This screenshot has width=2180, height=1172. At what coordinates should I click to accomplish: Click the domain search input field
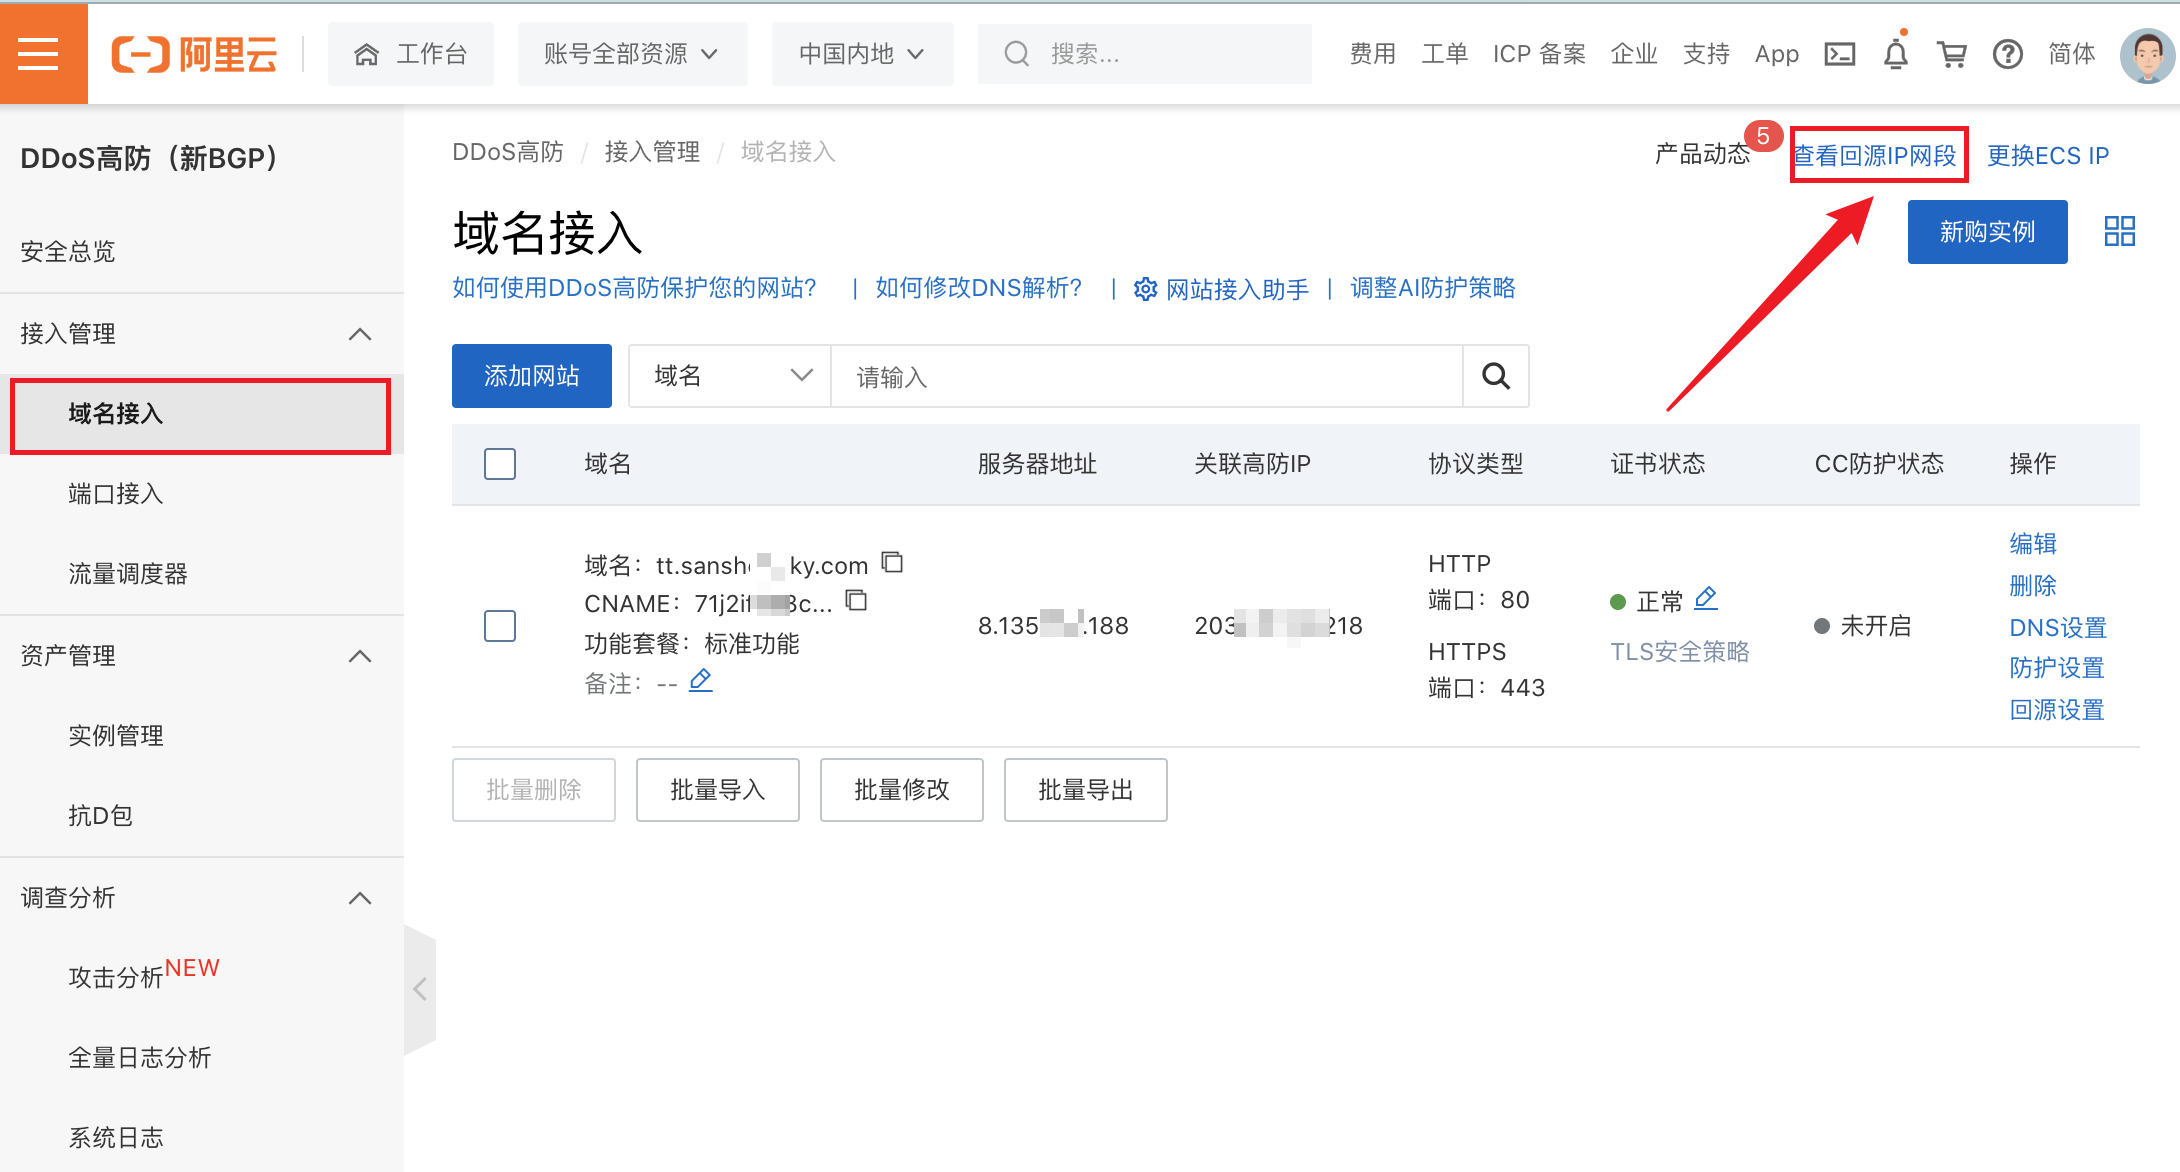(x=1145, y=376)
